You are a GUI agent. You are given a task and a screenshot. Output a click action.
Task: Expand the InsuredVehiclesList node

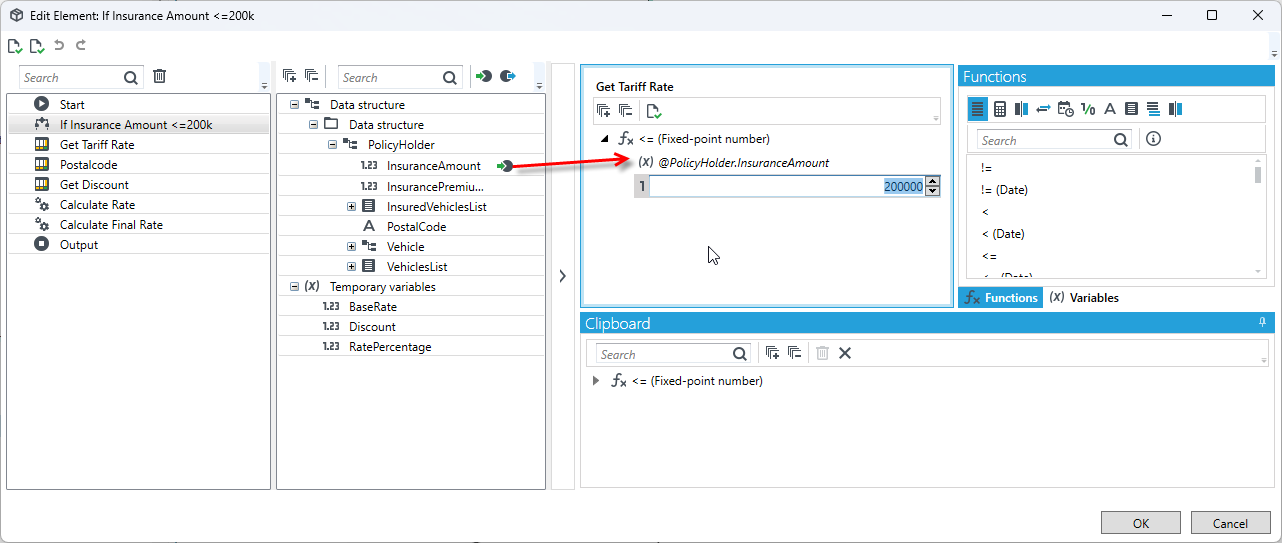tap(352, 206)
